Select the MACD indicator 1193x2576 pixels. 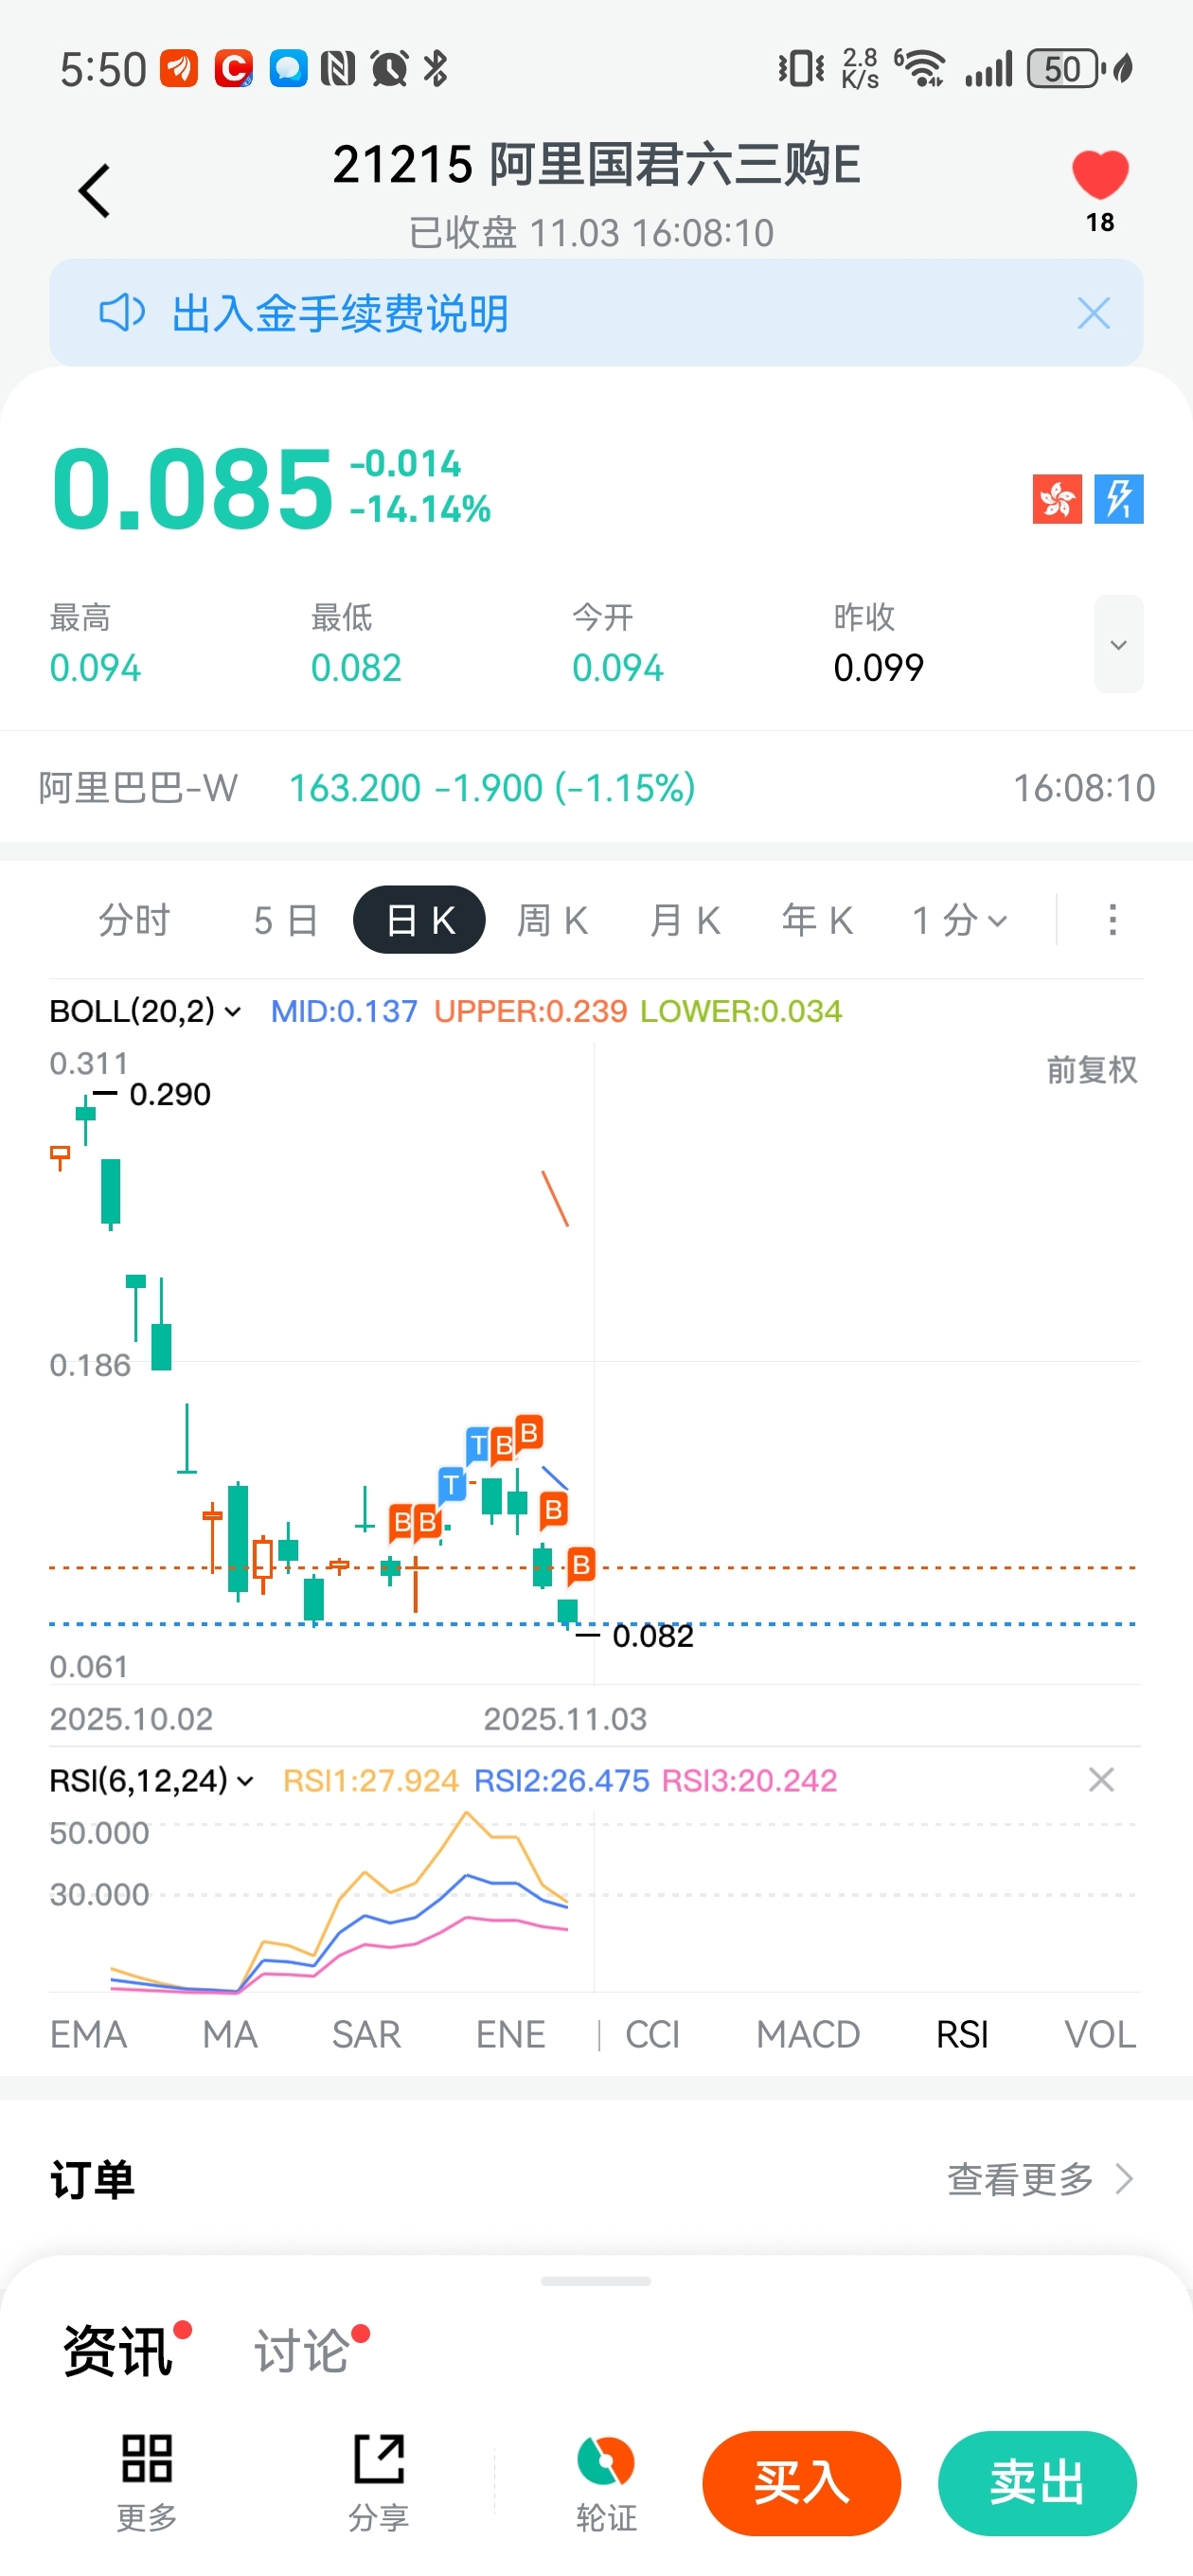click(x=807, y=2033)
